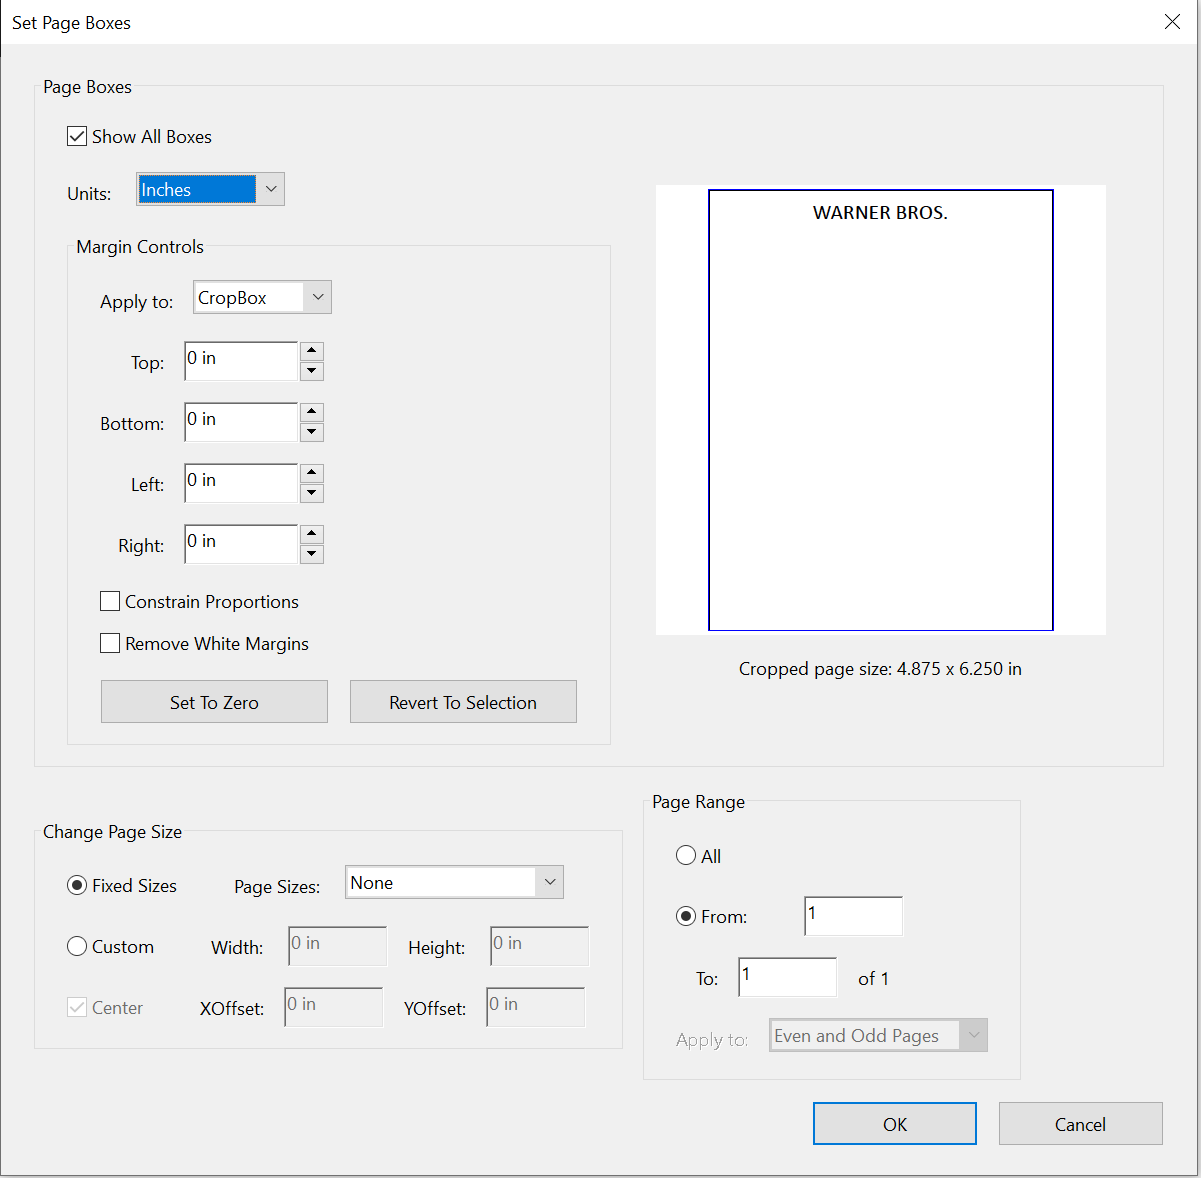Screen dimensions: 1201x1178
Task: Increase the Left margin with up arrow
Action: click(x=312, y=473)
